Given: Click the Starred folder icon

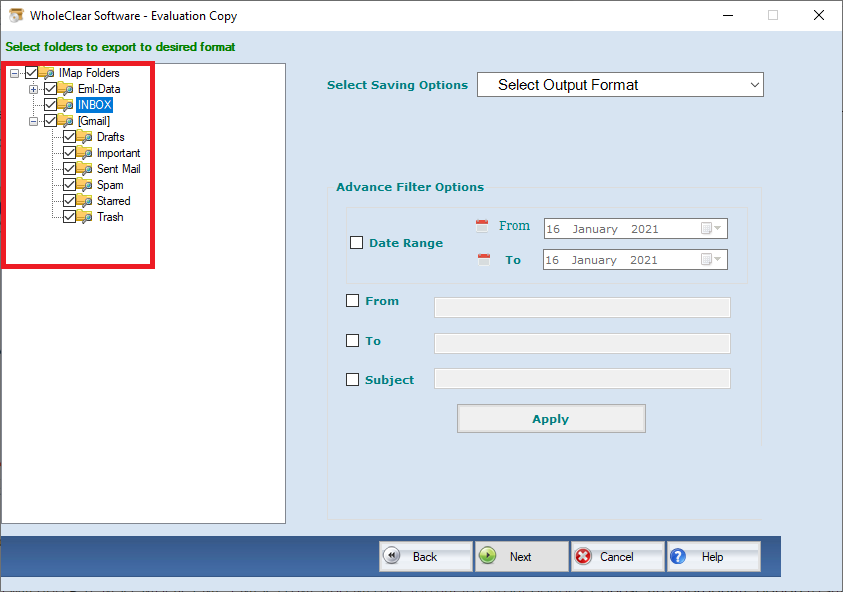Looking at the screenshot, I should (x=84, y=201).
